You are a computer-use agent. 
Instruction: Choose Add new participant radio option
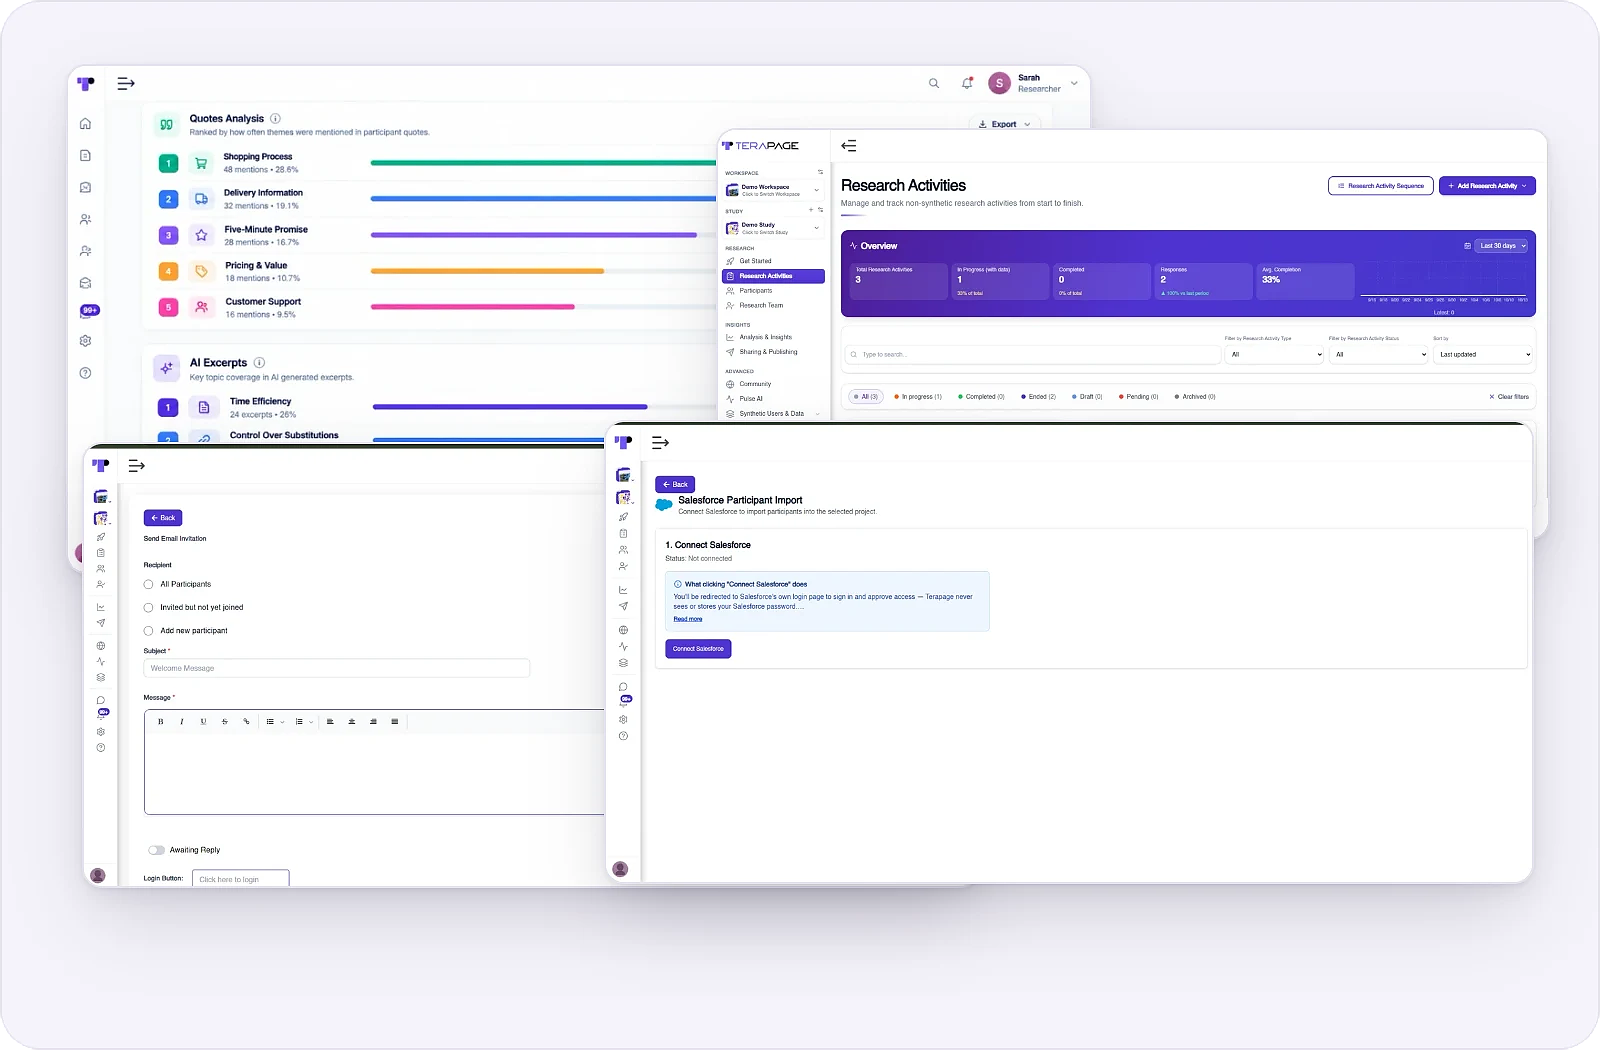(x=148, y=631)
